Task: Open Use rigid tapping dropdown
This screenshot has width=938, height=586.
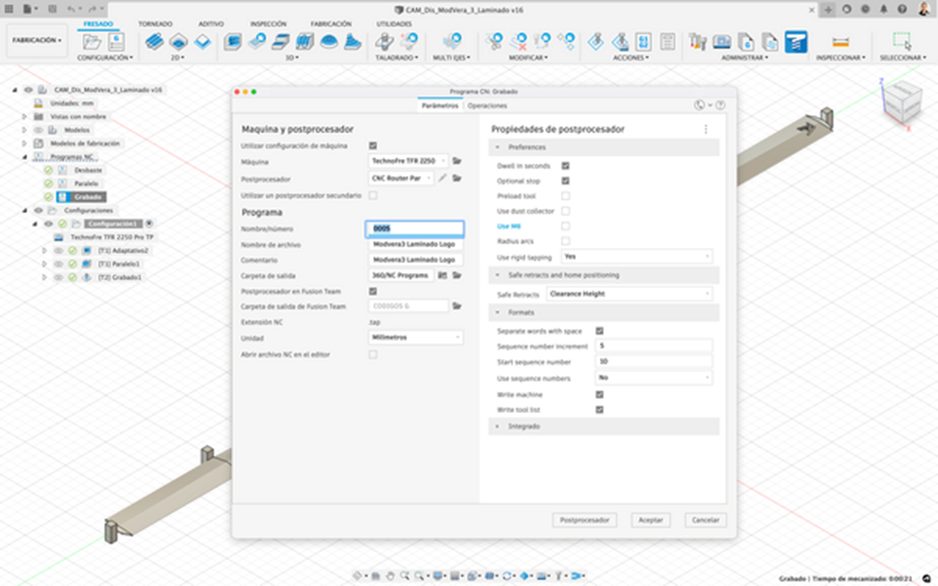Action: click(x=636, y=257)
